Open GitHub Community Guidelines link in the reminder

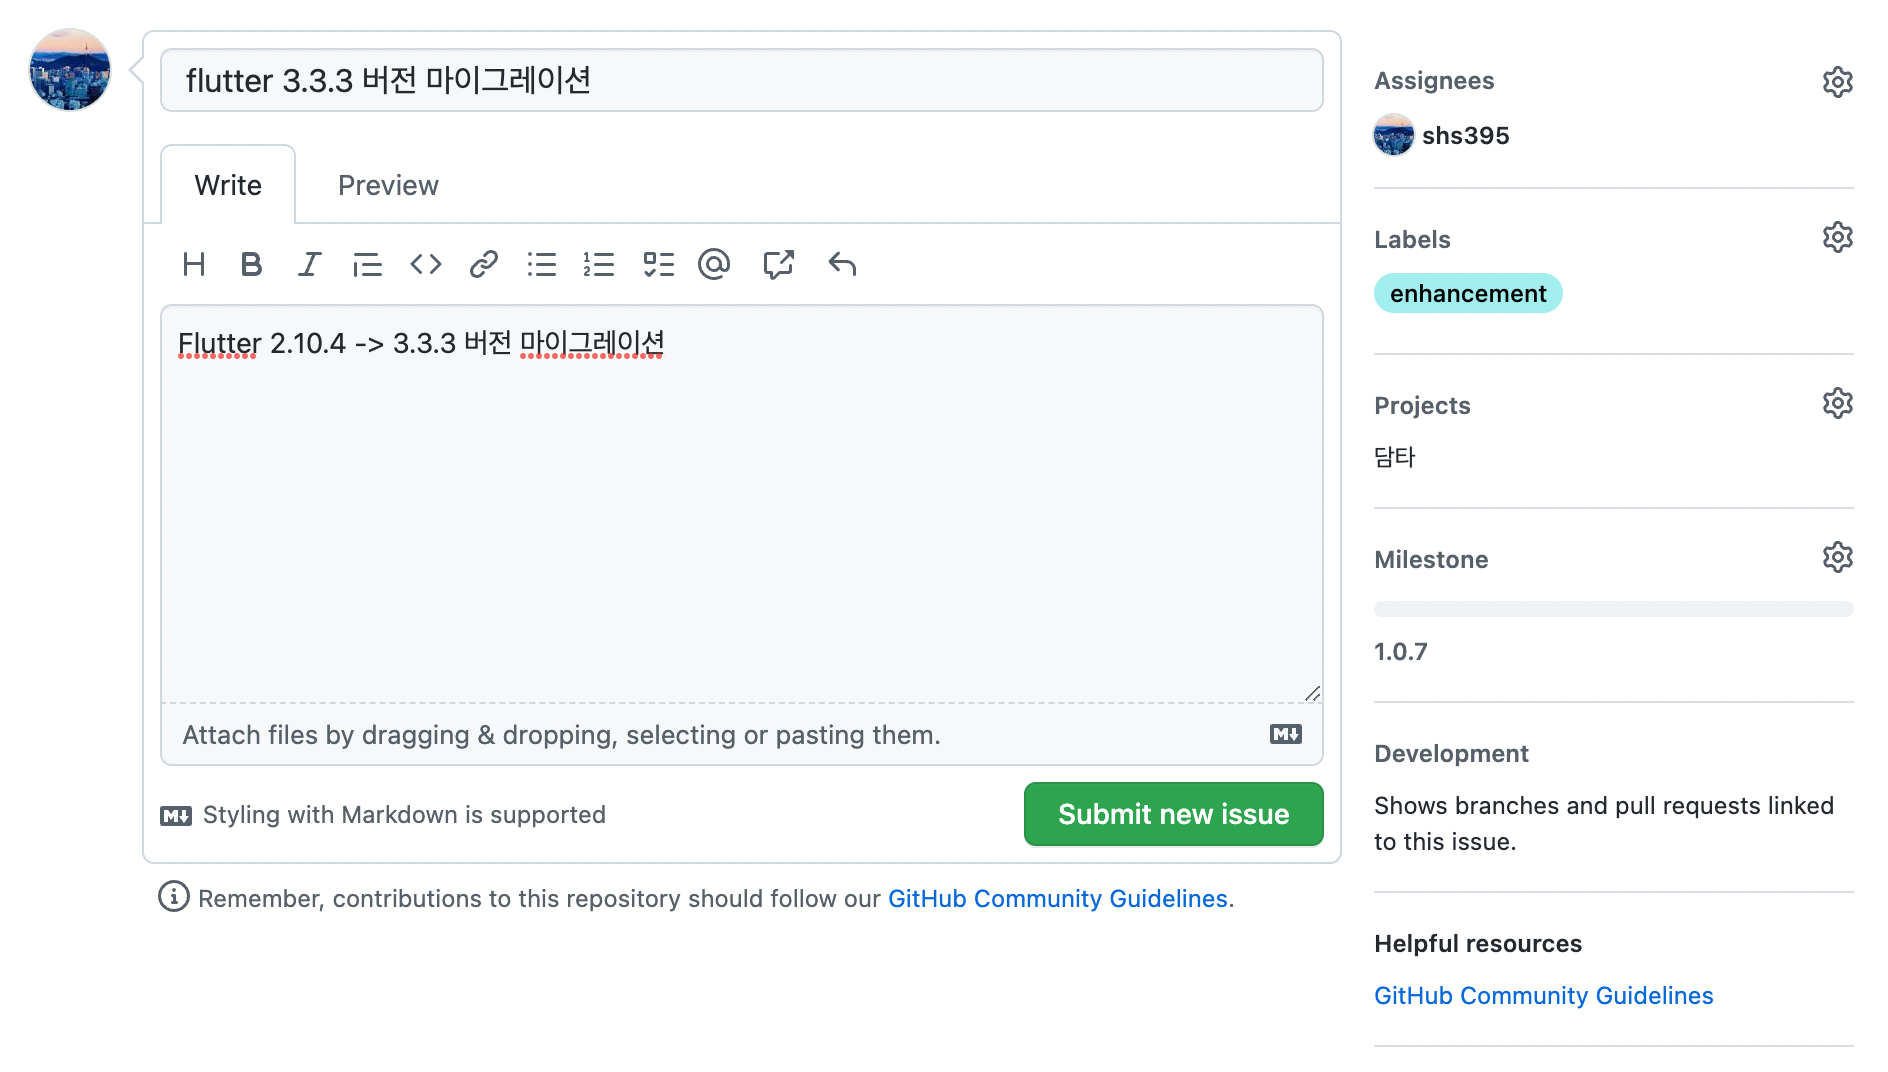(x=1057, y=898)
